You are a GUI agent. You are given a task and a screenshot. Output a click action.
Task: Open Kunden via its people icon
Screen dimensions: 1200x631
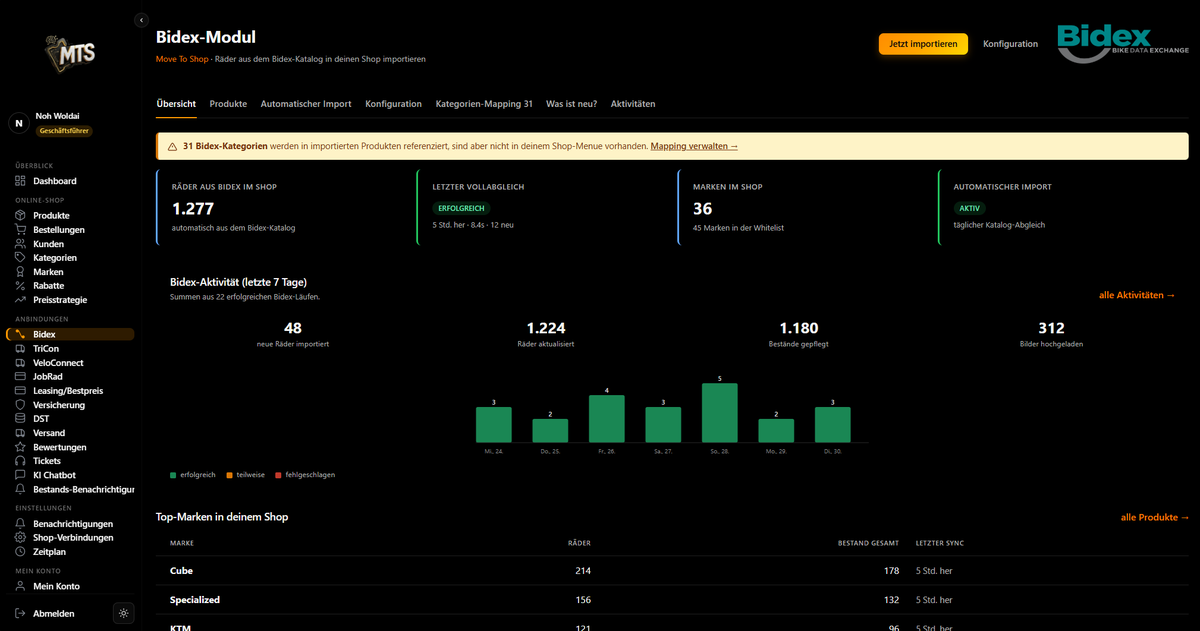point(21,244)
